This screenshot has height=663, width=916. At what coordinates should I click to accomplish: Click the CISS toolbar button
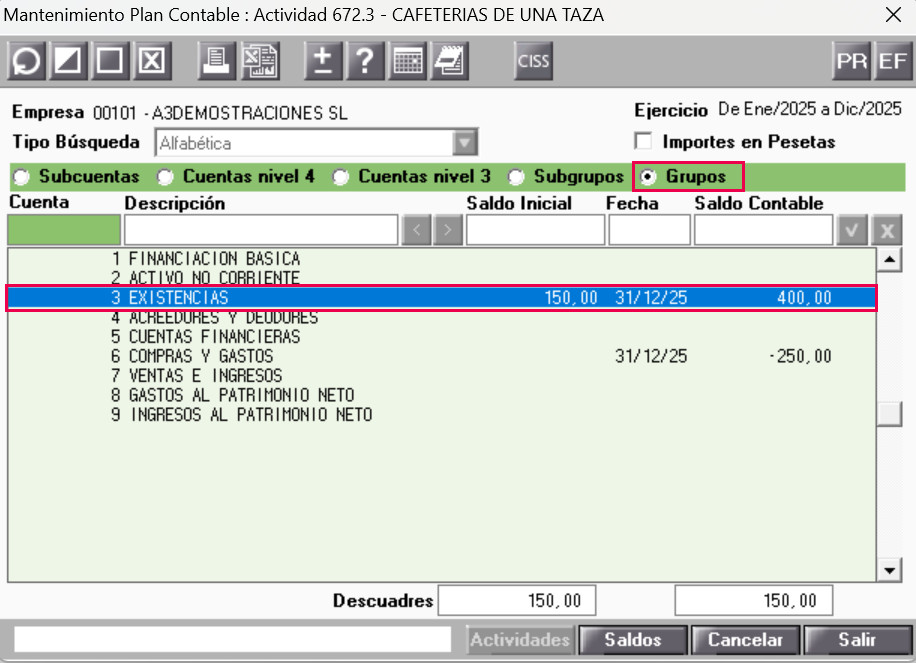(533, 61)
